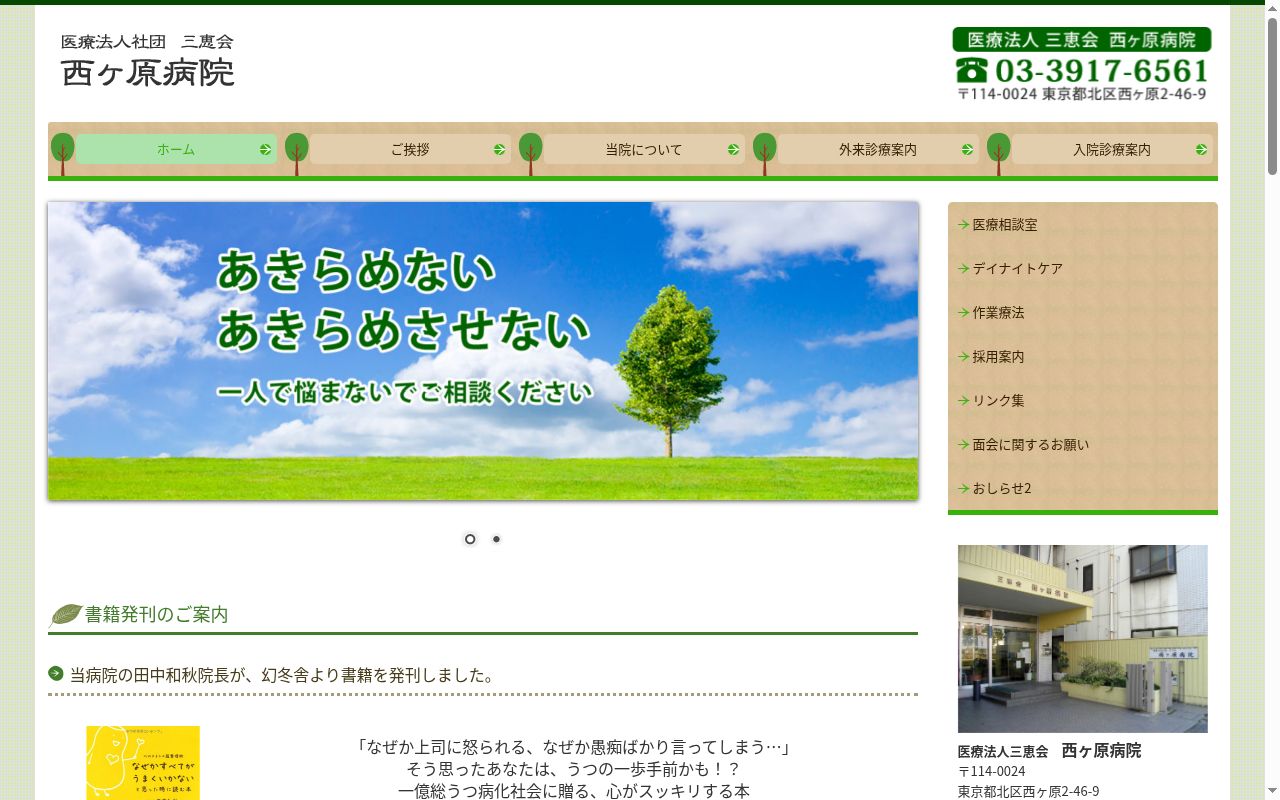The height and width of the screenshot is (800, 1280).
Task: Click the tree icon beside ご挨拶
Action: (296, 154)
